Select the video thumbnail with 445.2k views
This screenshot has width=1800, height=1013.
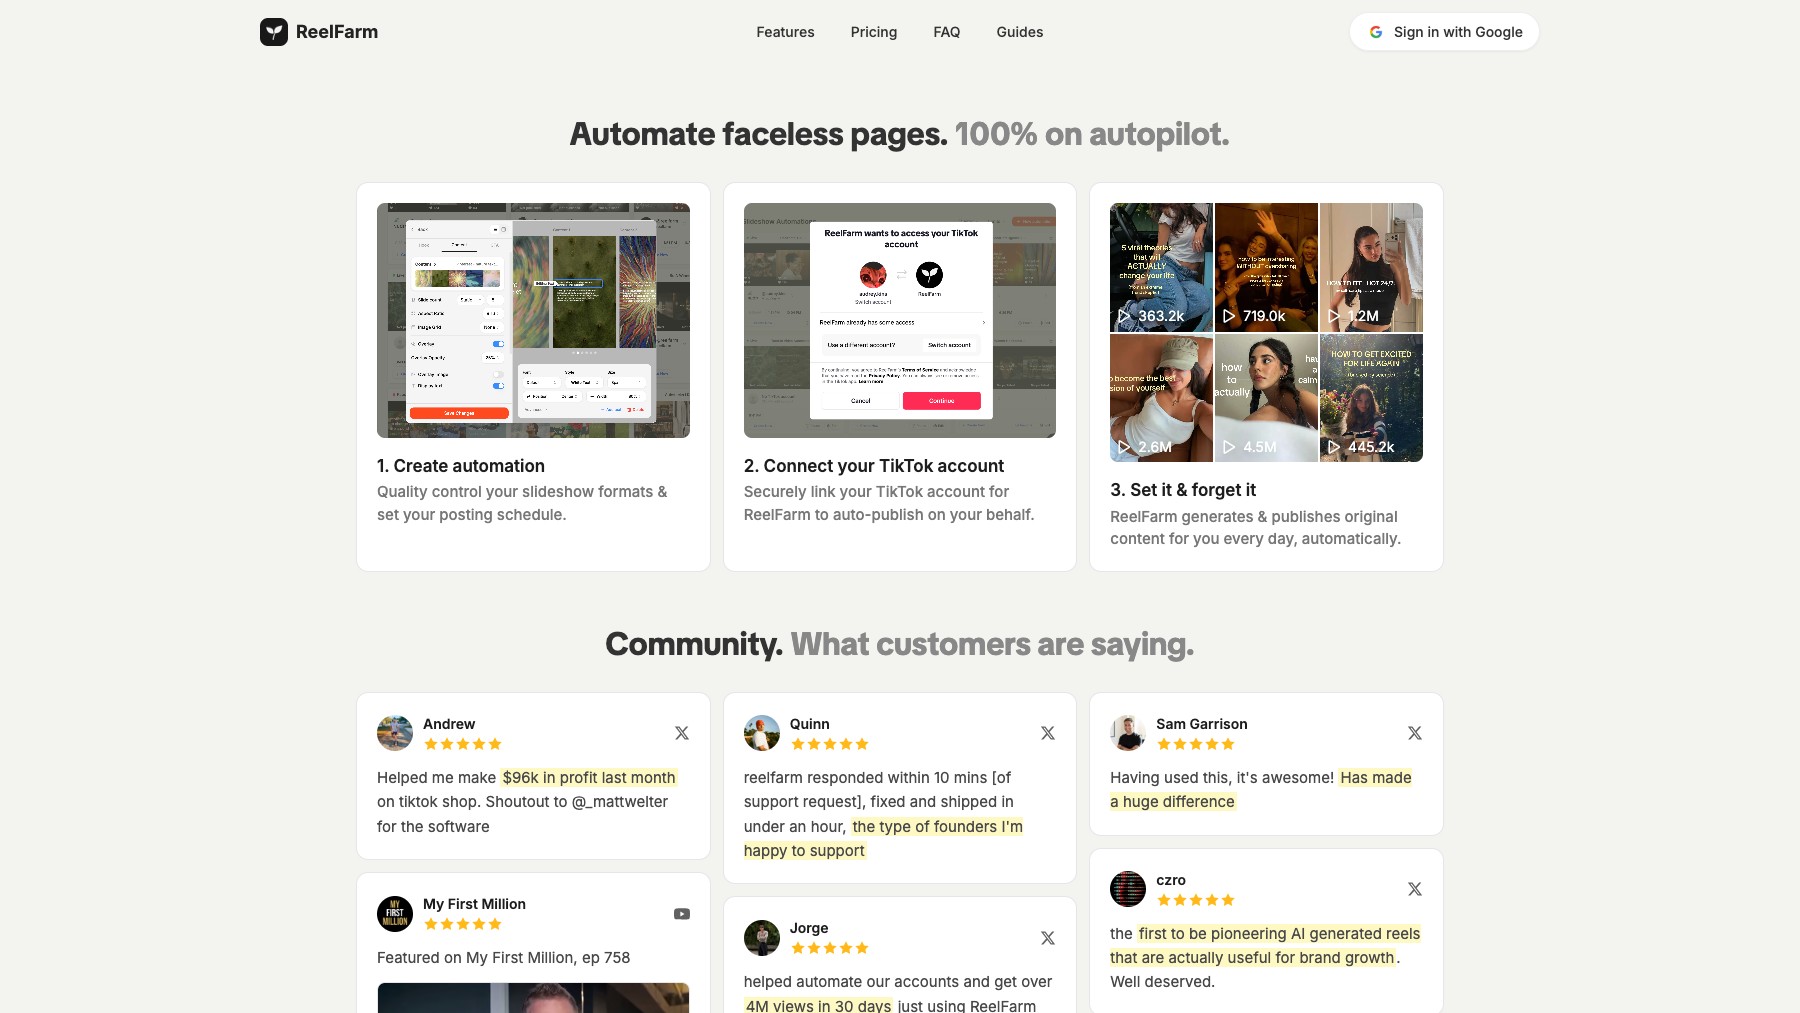pyautogui.click(x=1371, y=398)
